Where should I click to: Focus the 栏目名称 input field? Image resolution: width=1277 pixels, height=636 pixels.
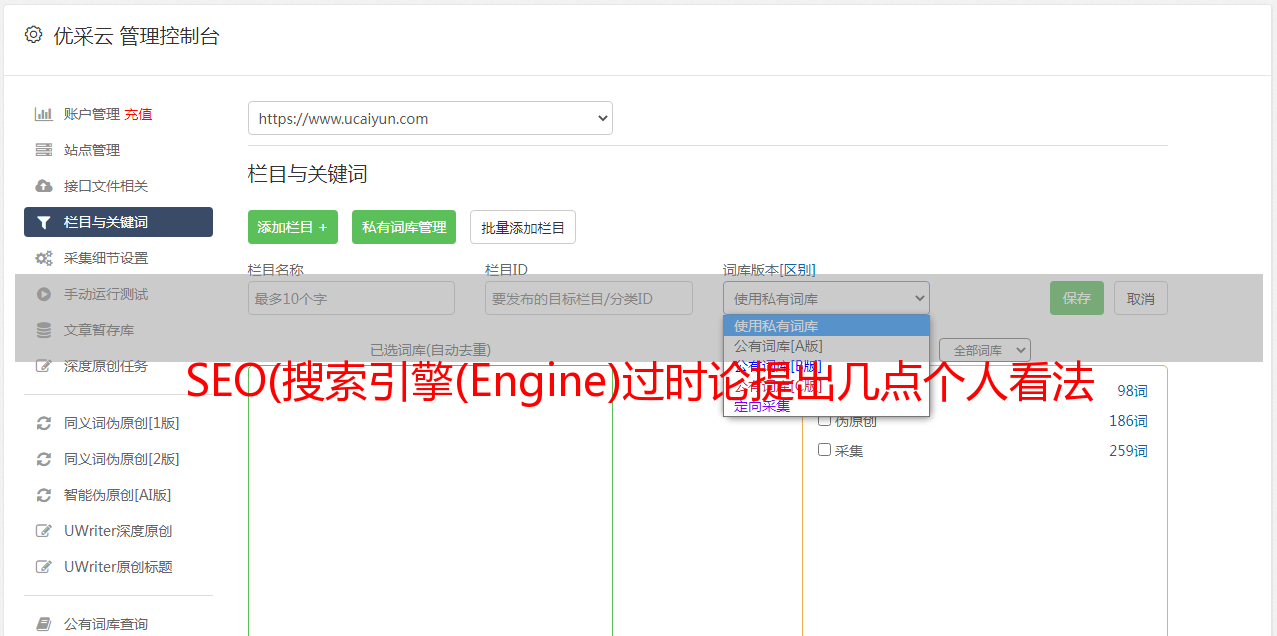click(351, 298)
